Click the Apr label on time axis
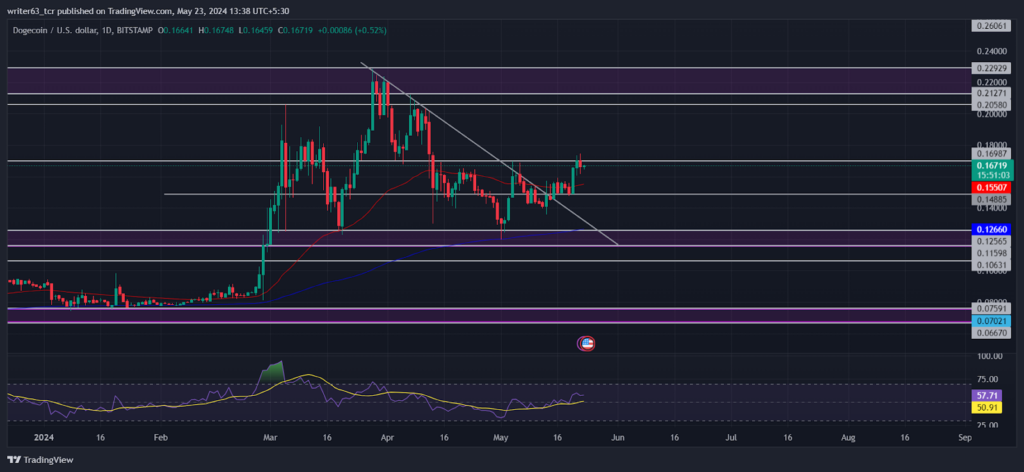This screenshot has width=1024, height=472. click(387, 439)
